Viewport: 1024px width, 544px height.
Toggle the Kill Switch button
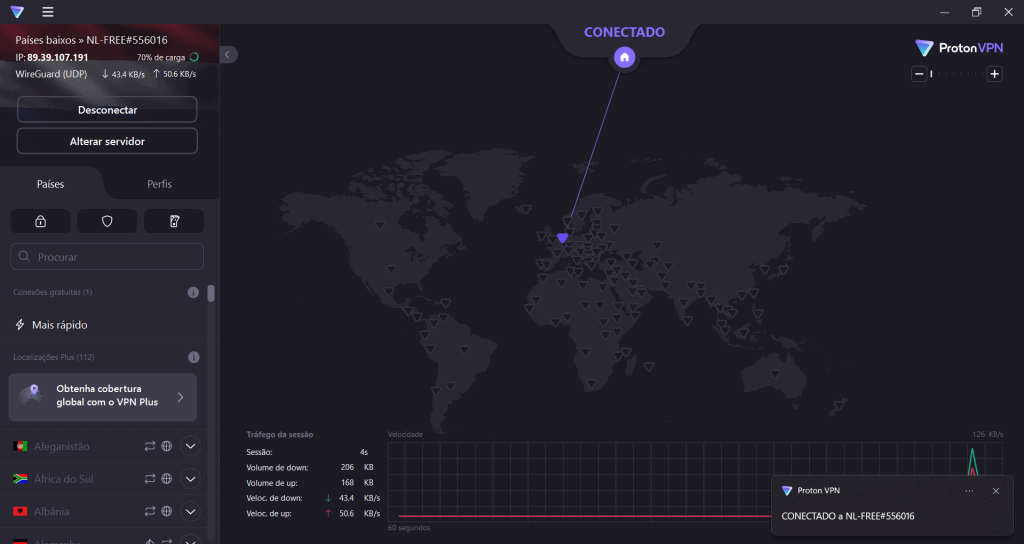[x=174, y=221]
